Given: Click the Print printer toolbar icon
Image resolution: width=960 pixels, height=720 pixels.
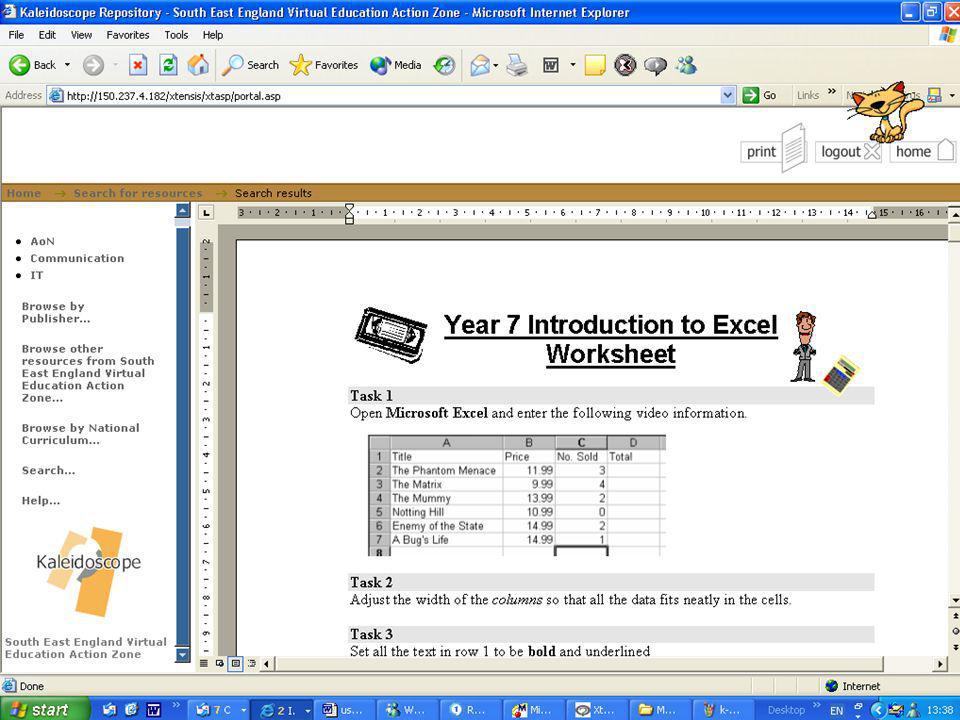Looking at the screenshot, I should tap(517, 65).
